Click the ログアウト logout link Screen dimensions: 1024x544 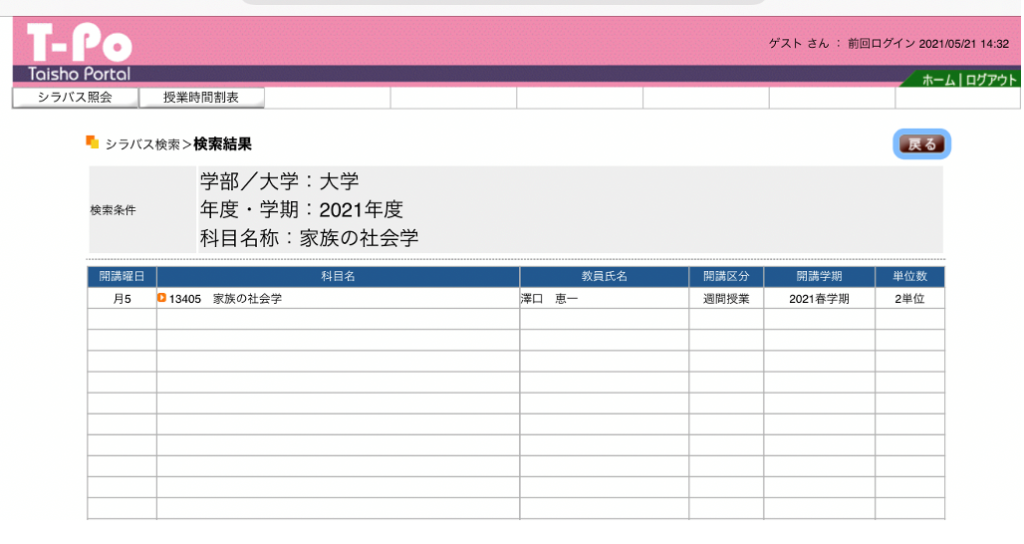991,80
